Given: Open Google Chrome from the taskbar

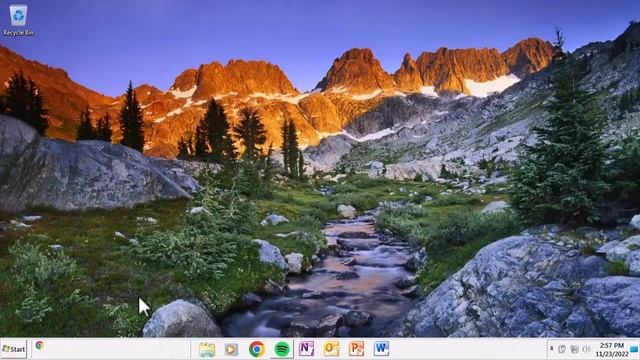Looking at the screenshot, I should tap(257, 349).
